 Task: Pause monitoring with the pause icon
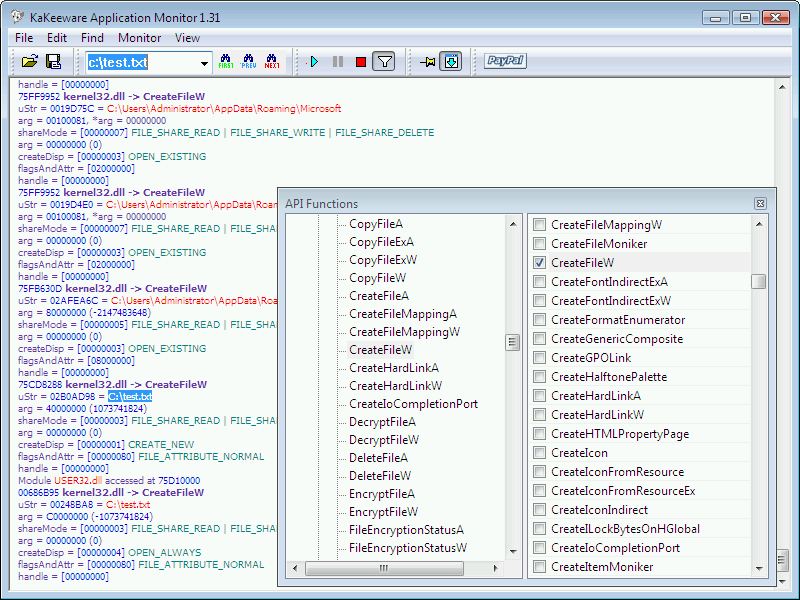tap(338, 62)
